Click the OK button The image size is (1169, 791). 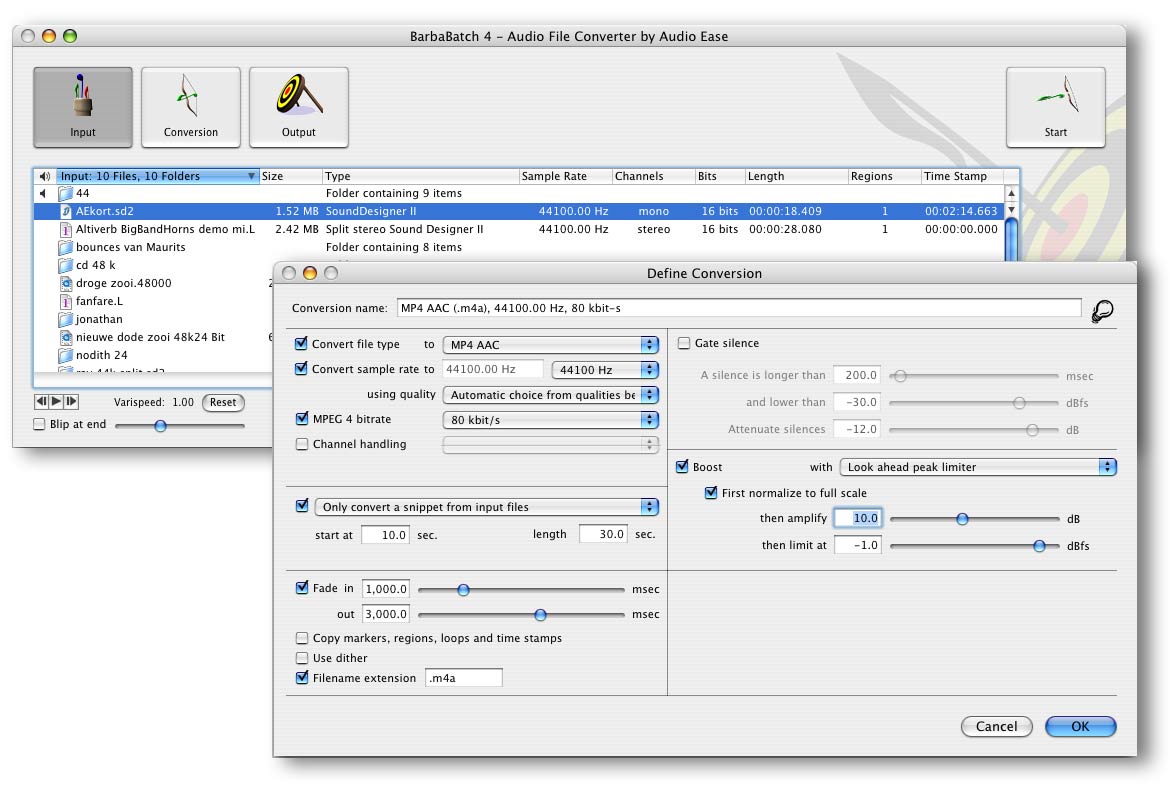click(1080, 726)
